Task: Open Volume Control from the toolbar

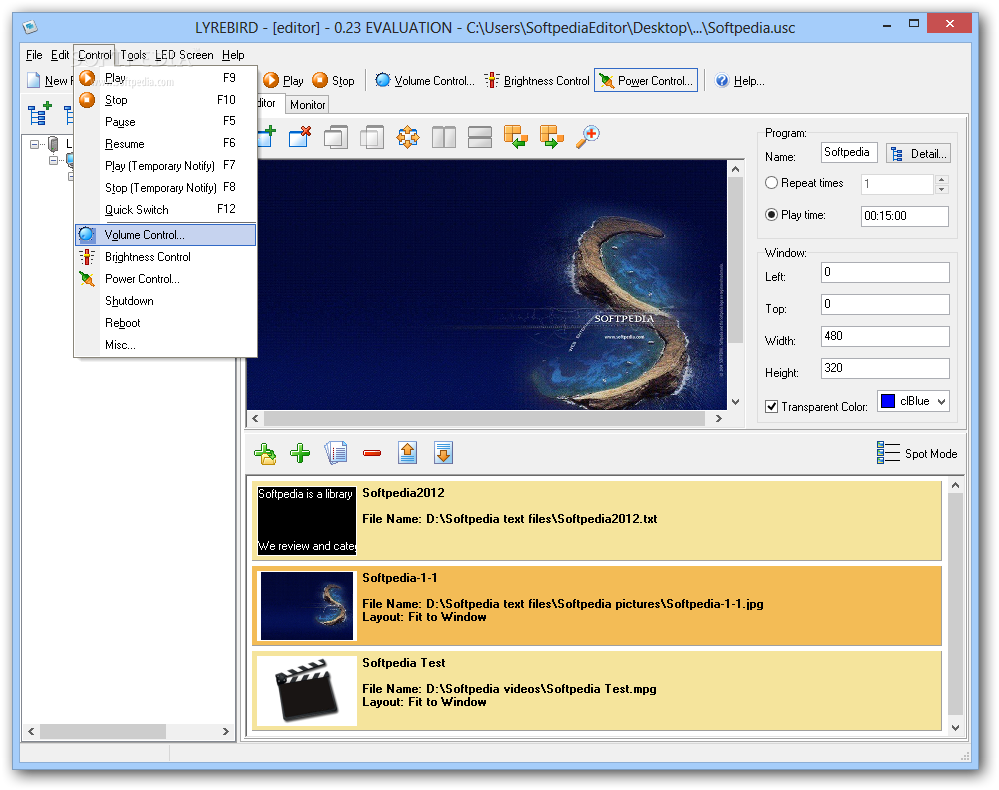Action: click(x=425, y=80)
